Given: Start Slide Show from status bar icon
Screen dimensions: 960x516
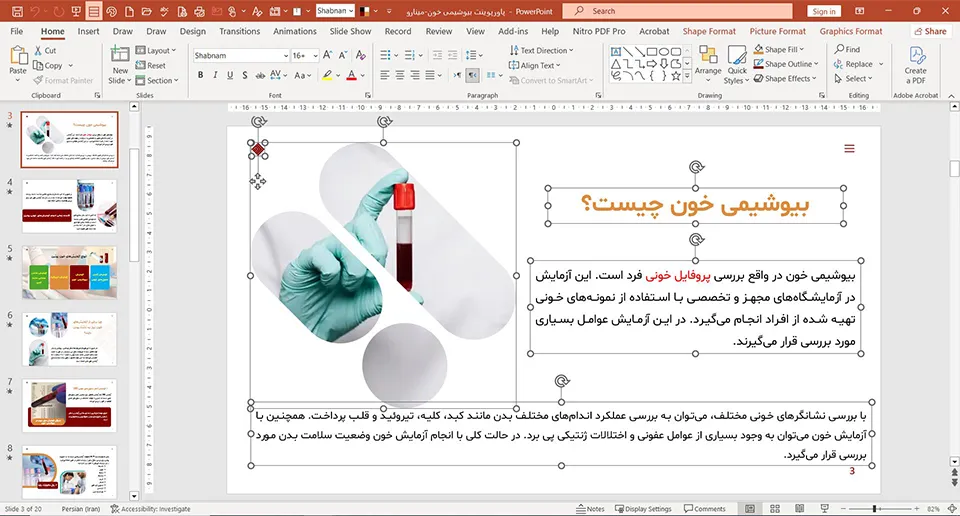Looking at the screenshot, I should [x=825, y=509].
